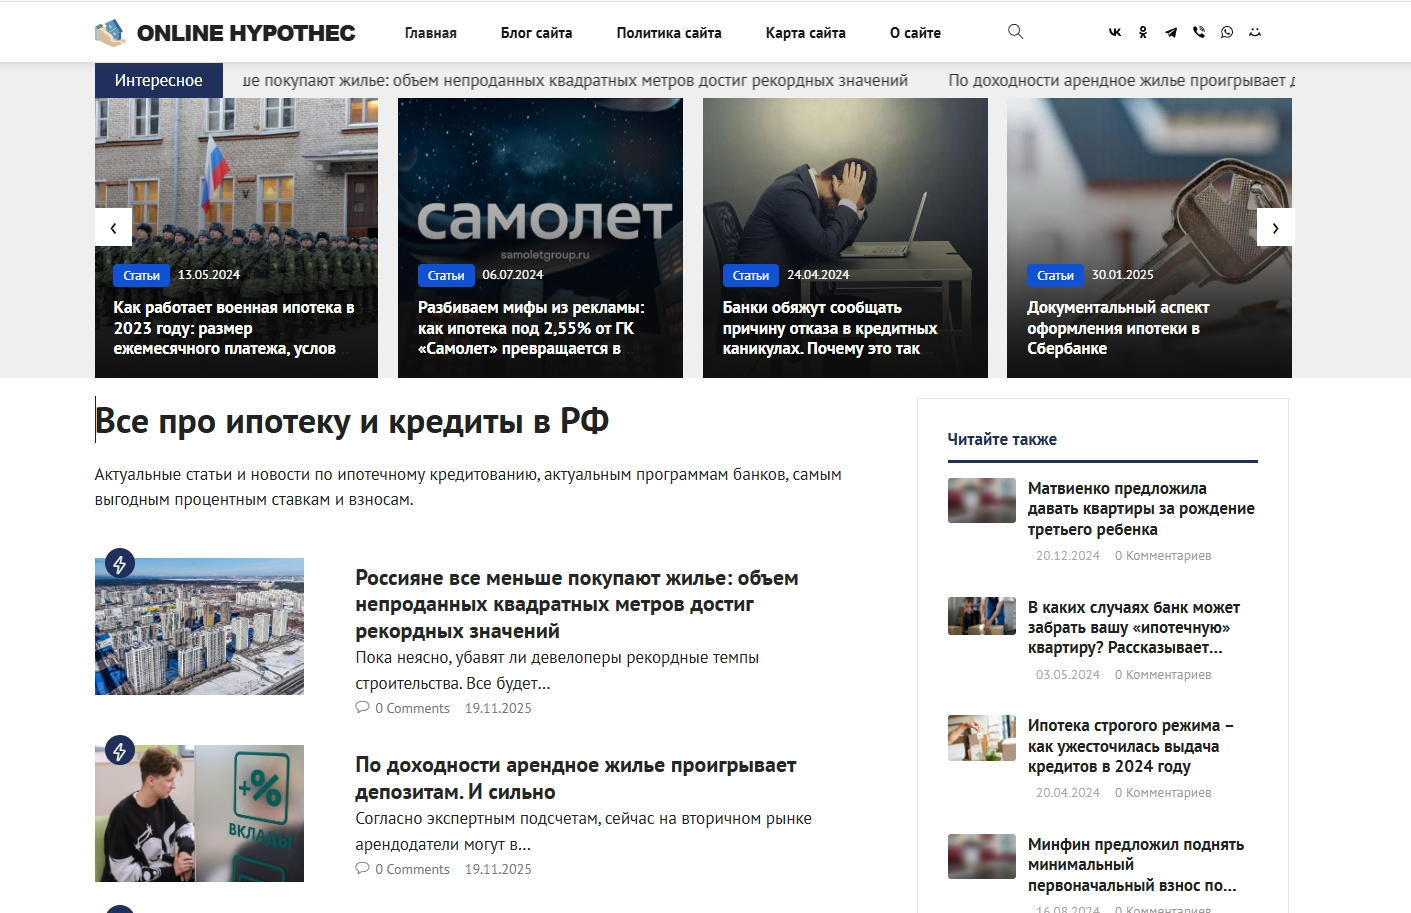Image resolution: width=1411 pixels, height=913 pixels.
Task: Click date 13.05.2024 on военная ипотека card
Action: tap(209, 275)
